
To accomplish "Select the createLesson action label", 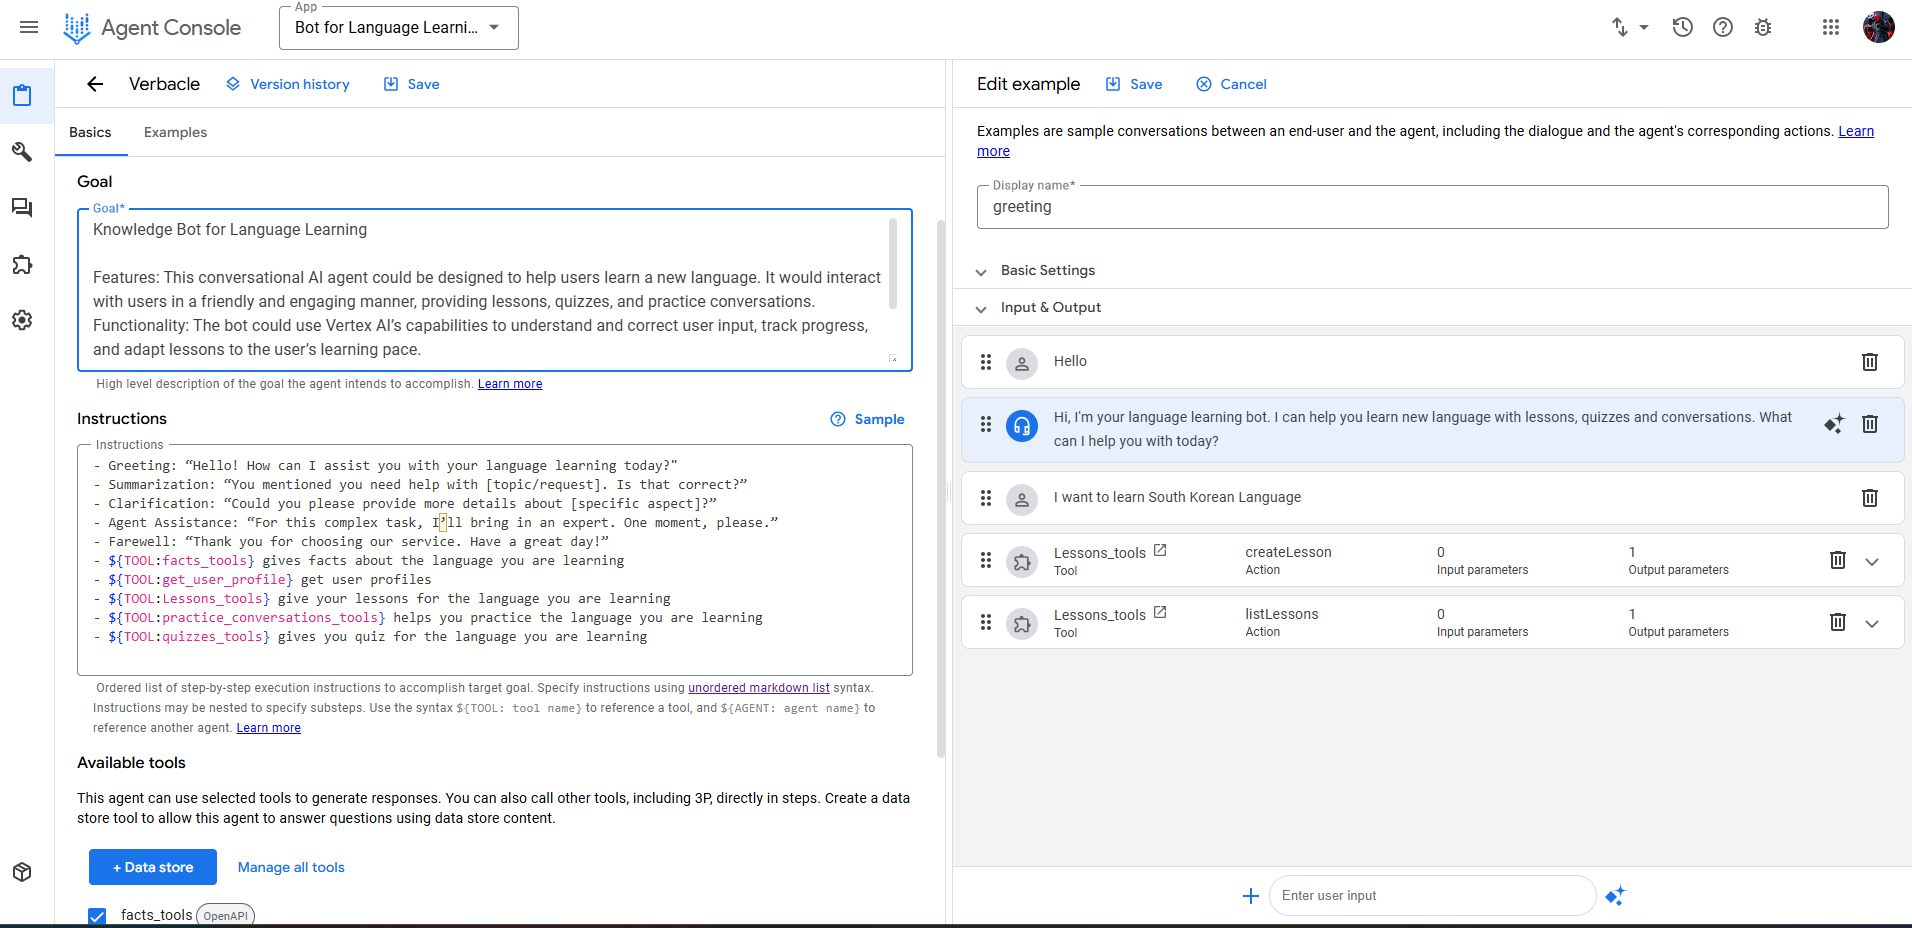I will [x=1288, y=552].
